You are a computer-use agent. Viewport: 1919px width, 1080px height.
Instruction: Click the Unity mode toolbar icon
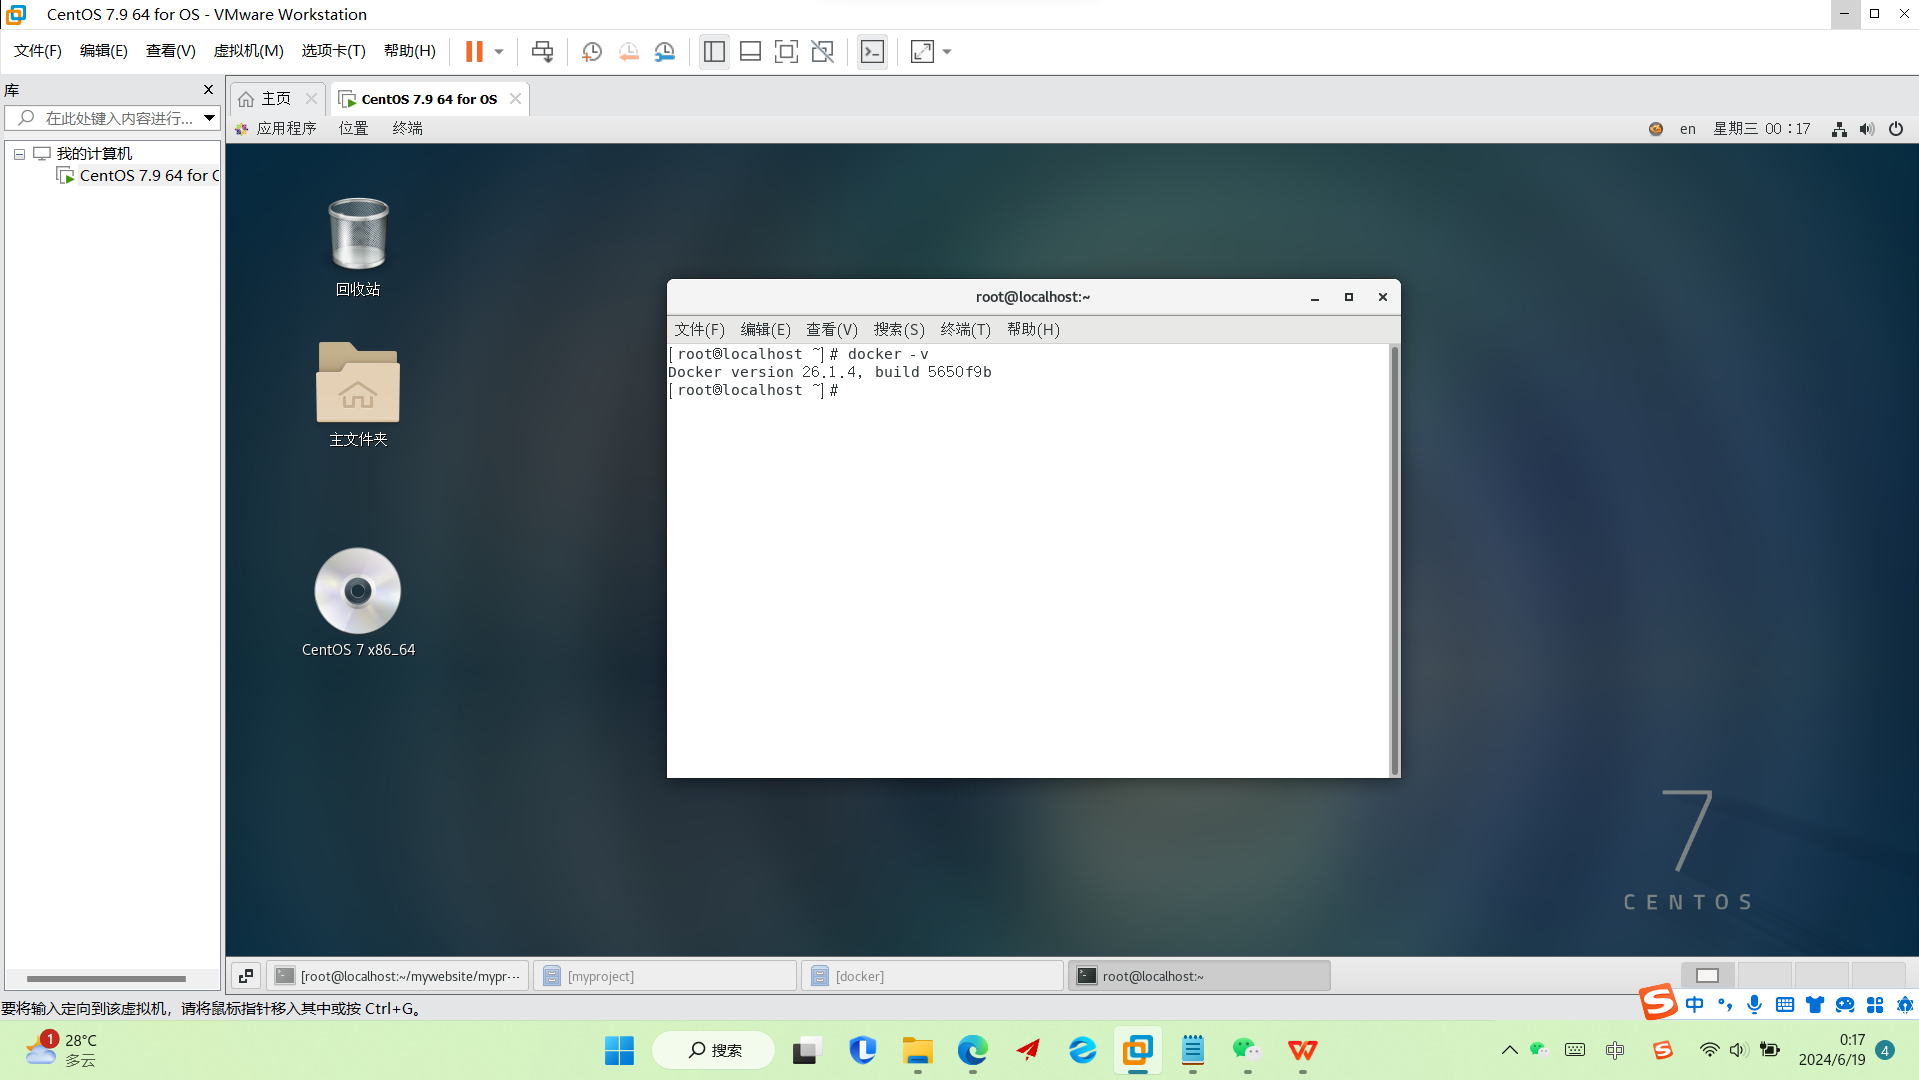coord(822,51)
